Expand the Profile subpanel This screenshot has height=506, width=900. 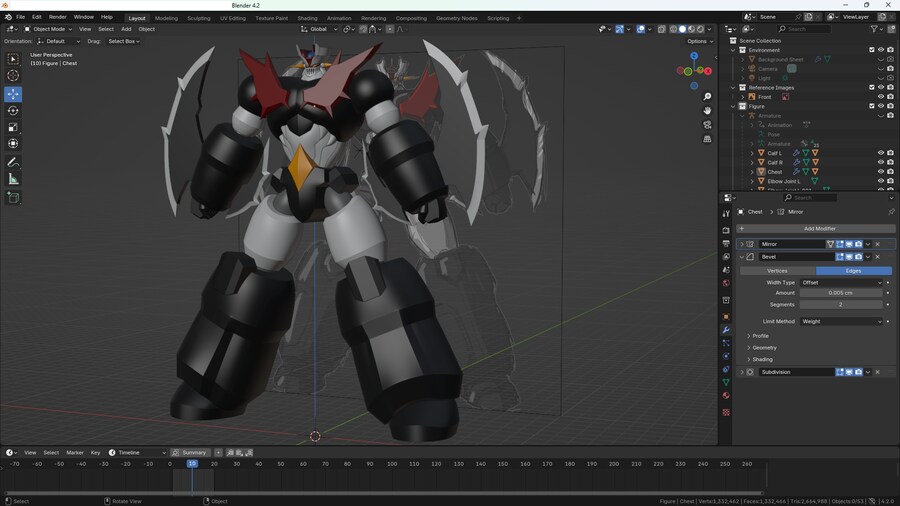coord(758,336)
